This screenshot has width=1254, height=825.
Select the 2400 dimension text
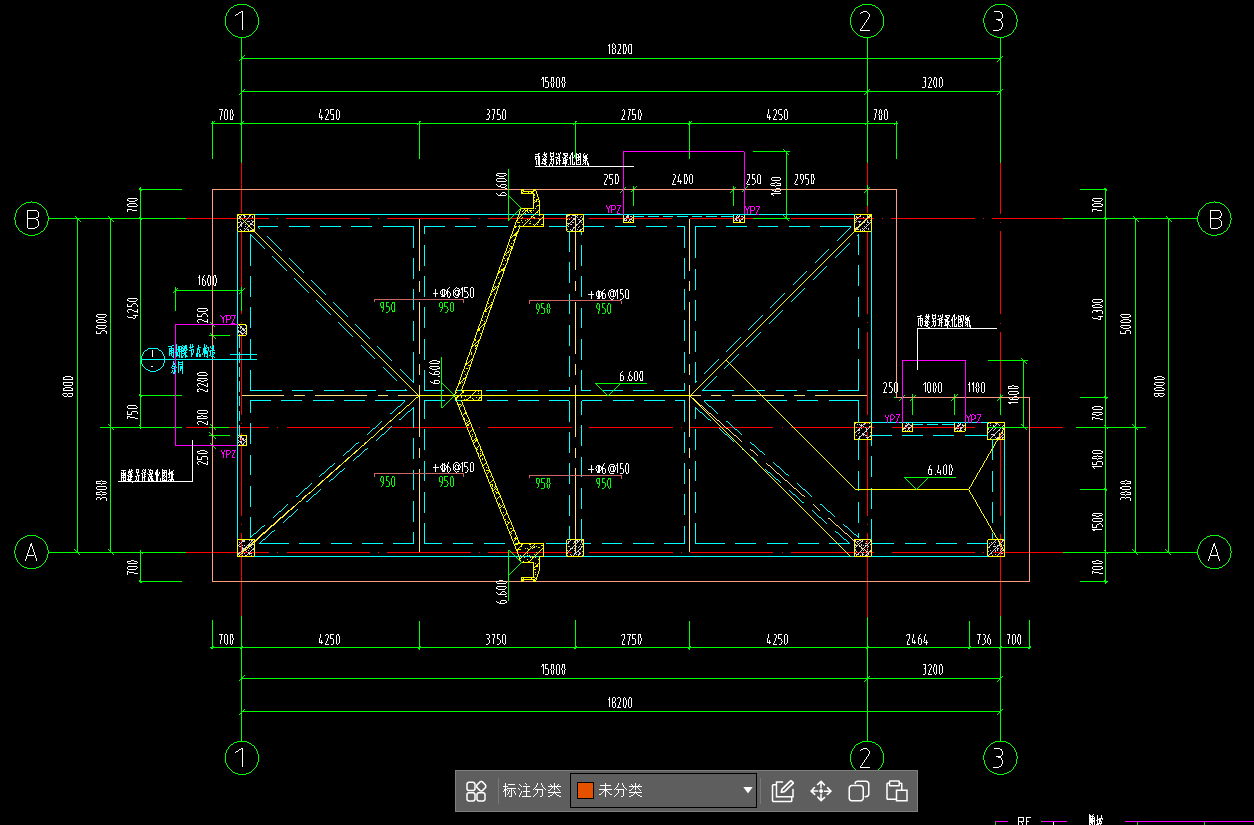click(682, 180)
